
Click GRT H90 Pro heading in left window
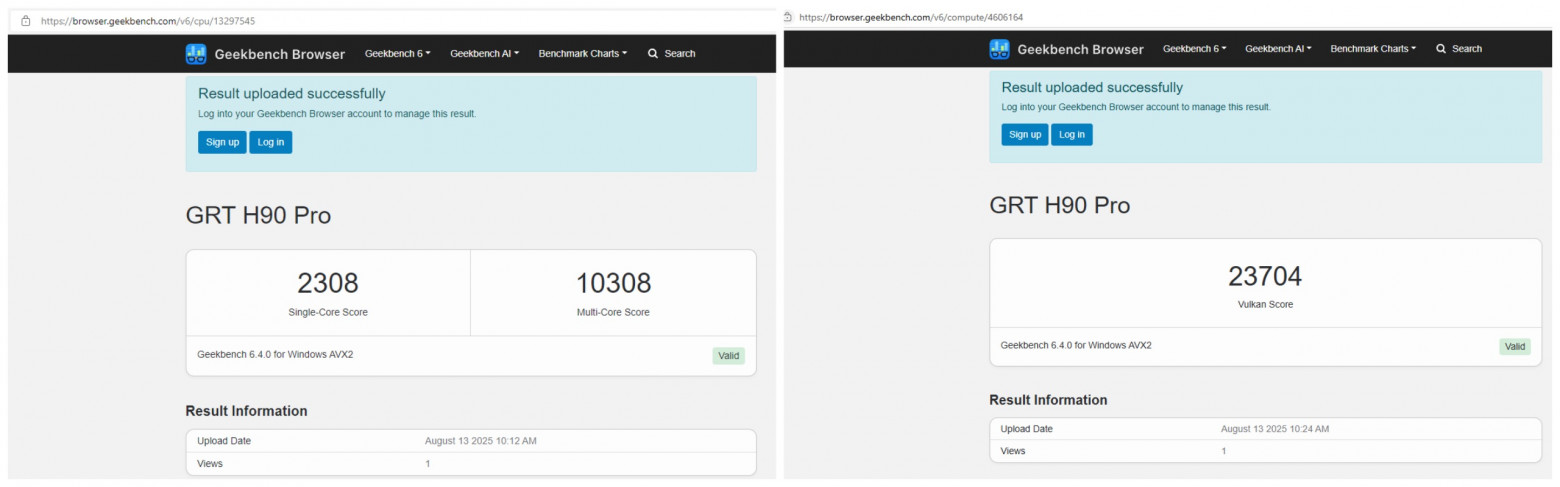[258, 215]
